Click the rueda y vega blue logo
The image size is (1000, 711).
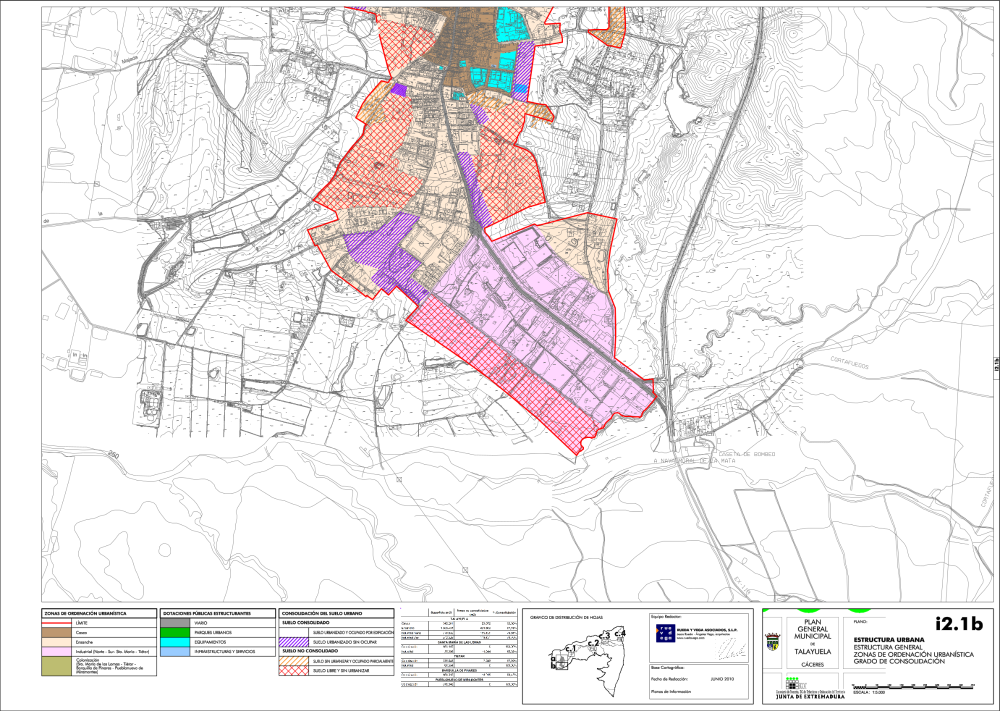(666, 631)
